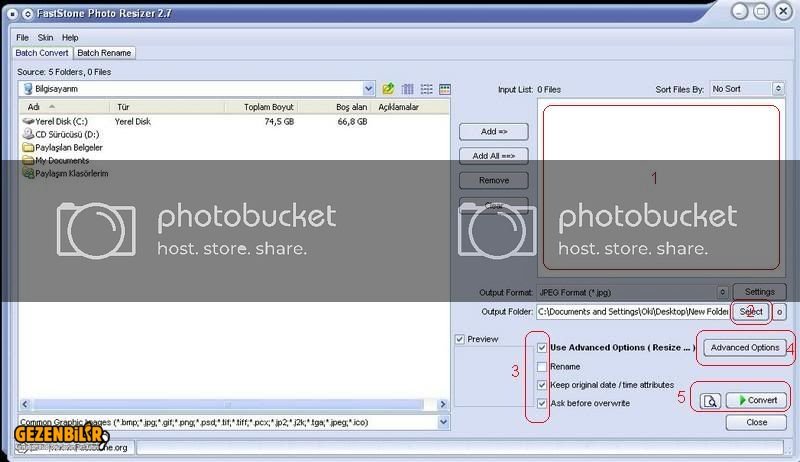Select CD Sürücüsü (D:) drive icon

27,134
